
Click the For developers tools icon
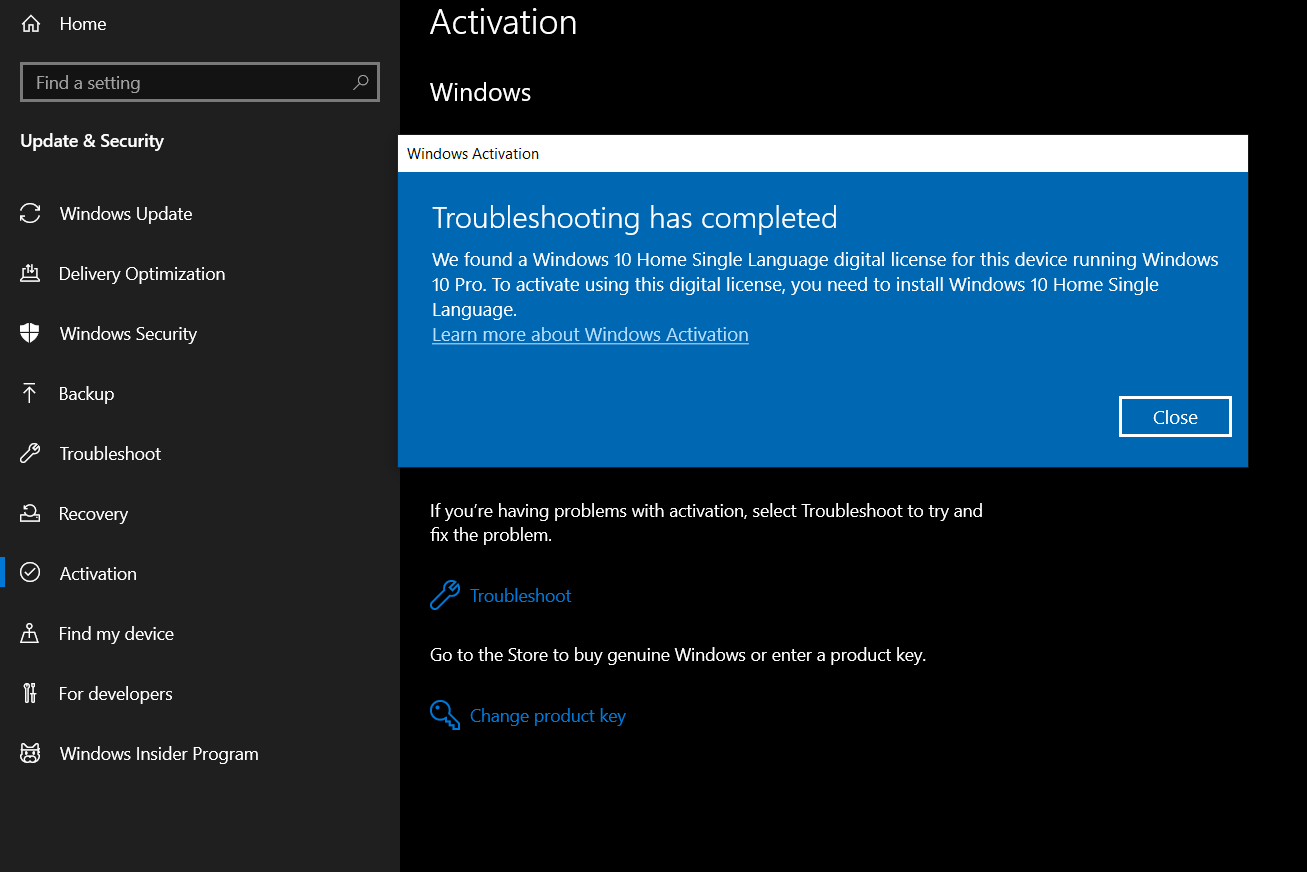pos(30,693)
